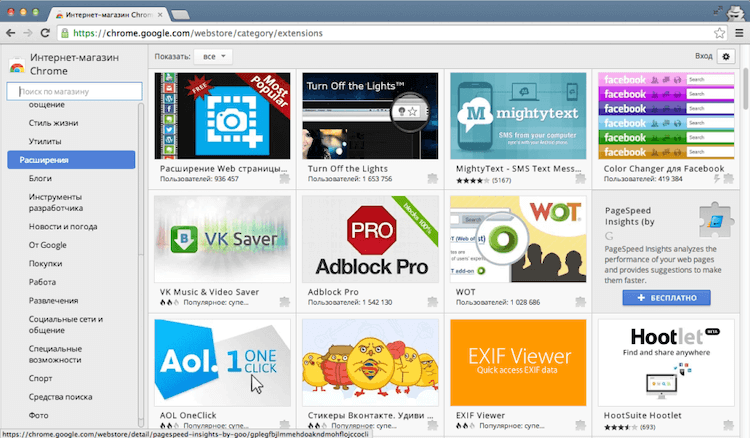Open the Новости и погода category

[x=63, y=227]
